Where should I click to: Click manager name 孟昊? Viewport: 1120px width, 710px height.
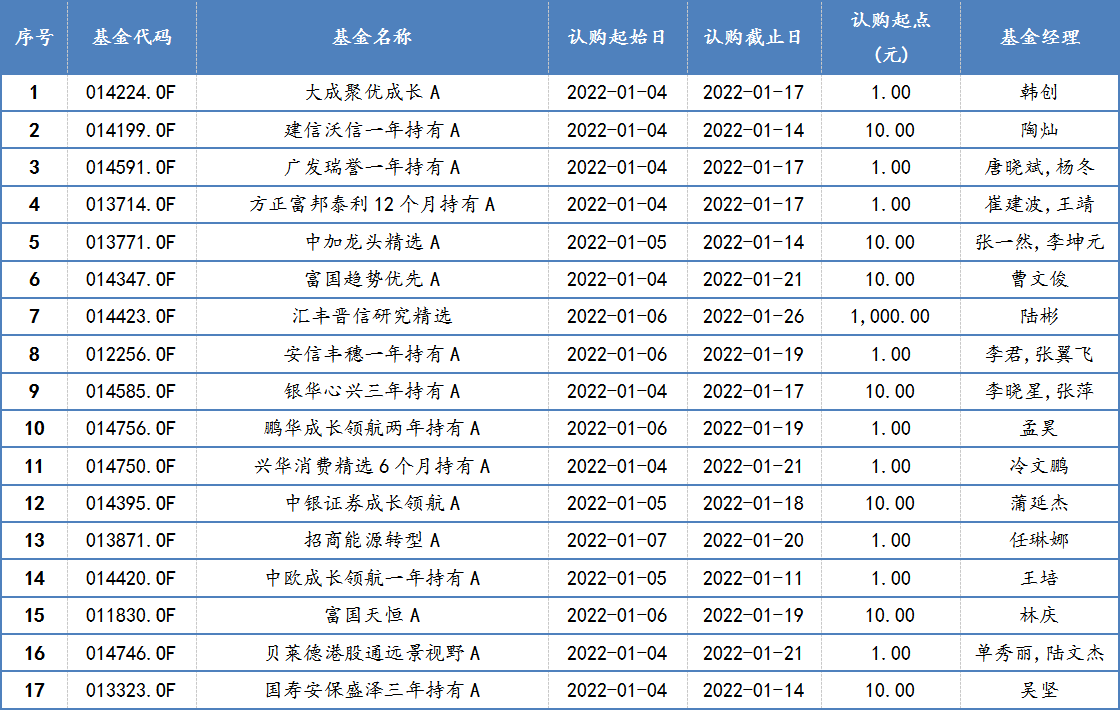[x=1039, y=429]
